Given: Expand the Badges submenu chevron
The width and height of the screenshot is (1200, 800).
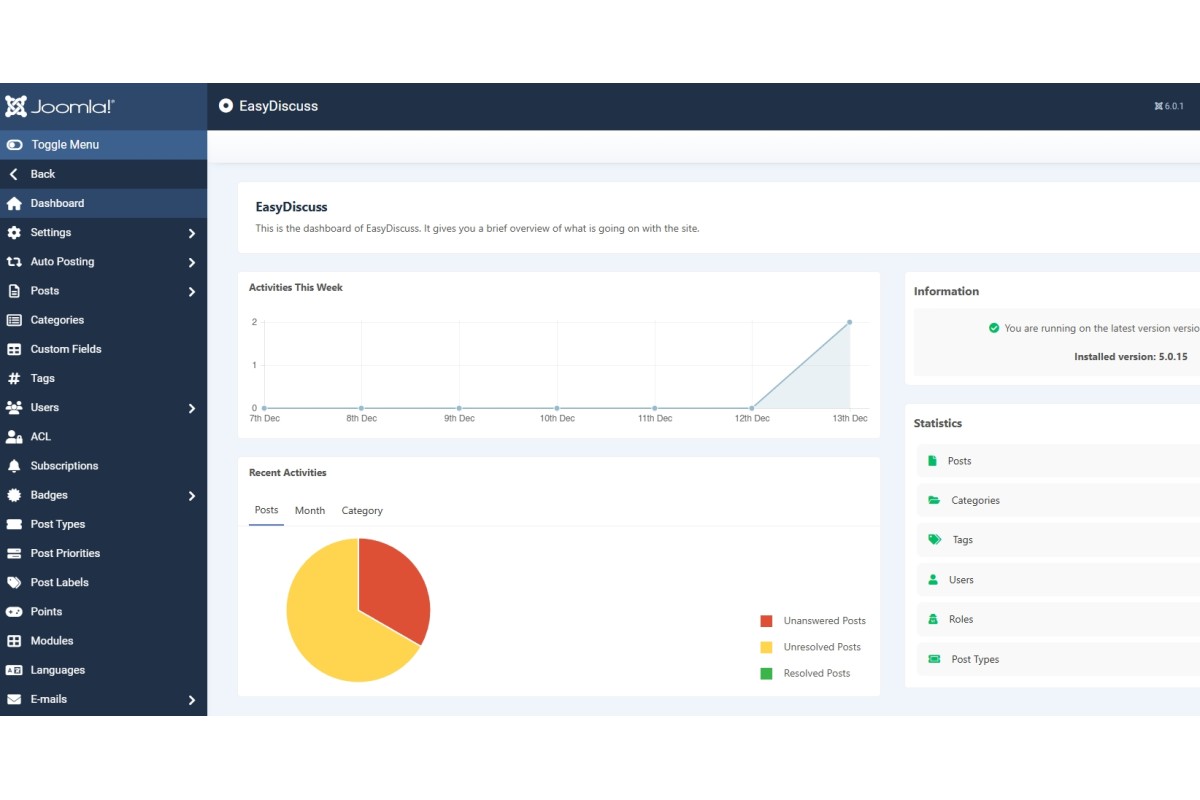Looking at the screenshot, I should click(191, 496).
